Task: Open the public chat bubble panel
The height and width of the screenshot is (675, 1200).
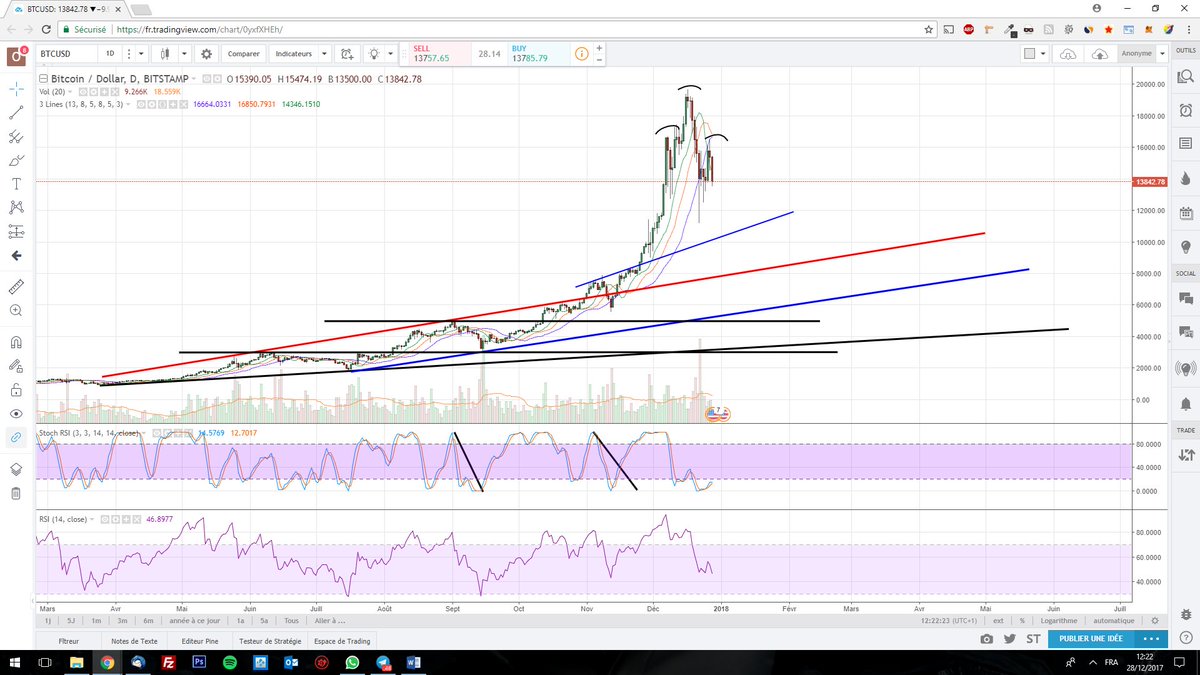Action: point(1185,297)
